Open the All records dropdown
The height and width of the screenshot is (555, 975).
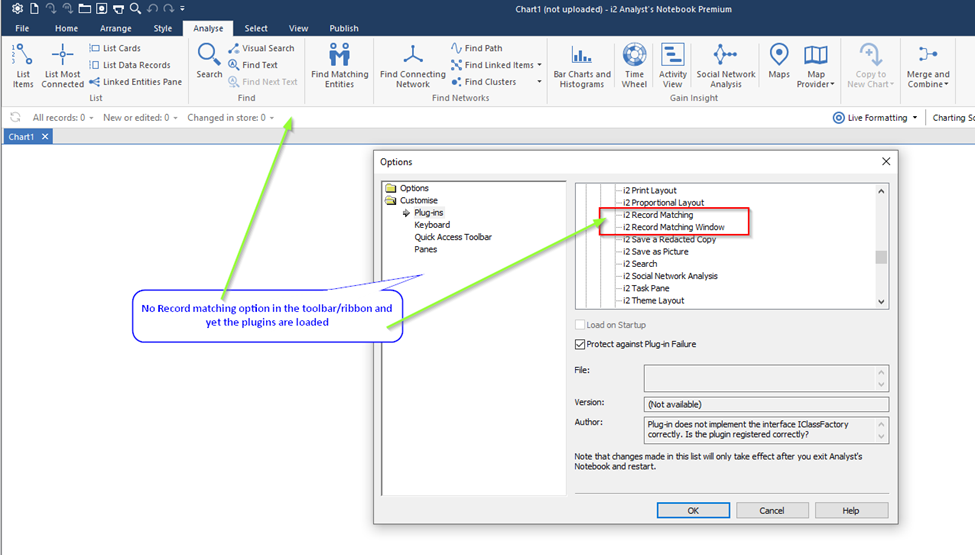point(63,117)
